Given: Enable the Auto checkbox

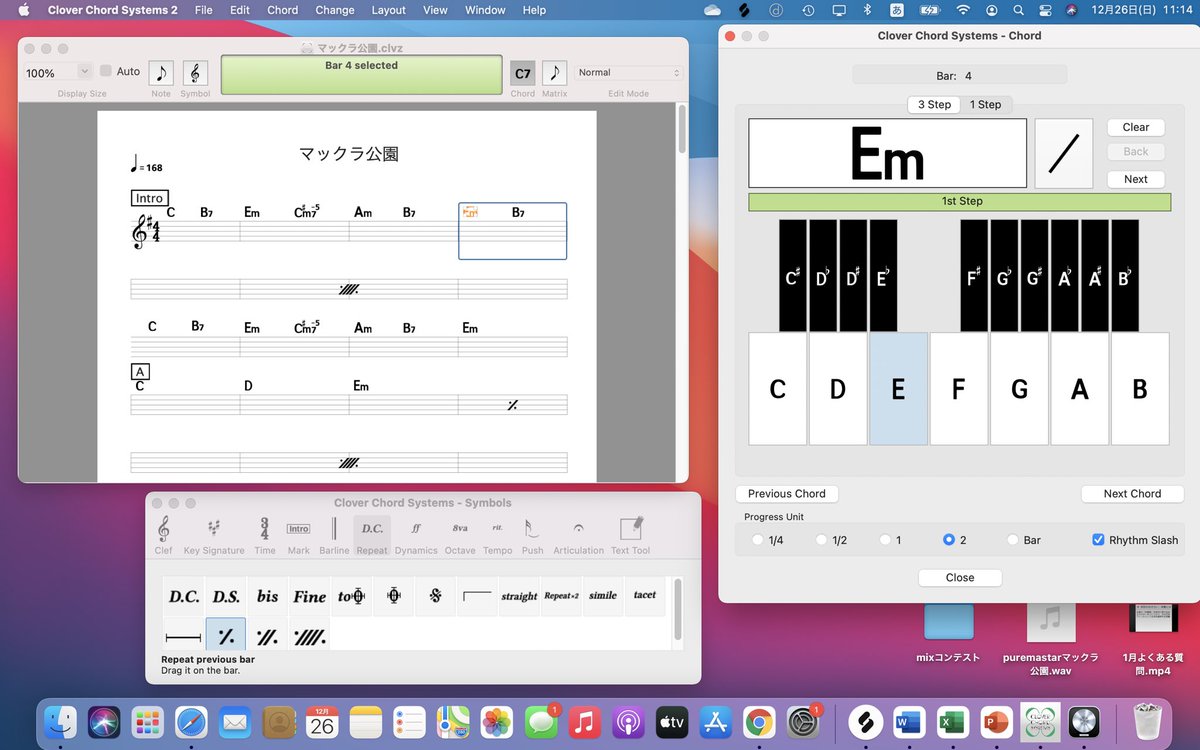Looking at the screenshot, I should point(106,71).
